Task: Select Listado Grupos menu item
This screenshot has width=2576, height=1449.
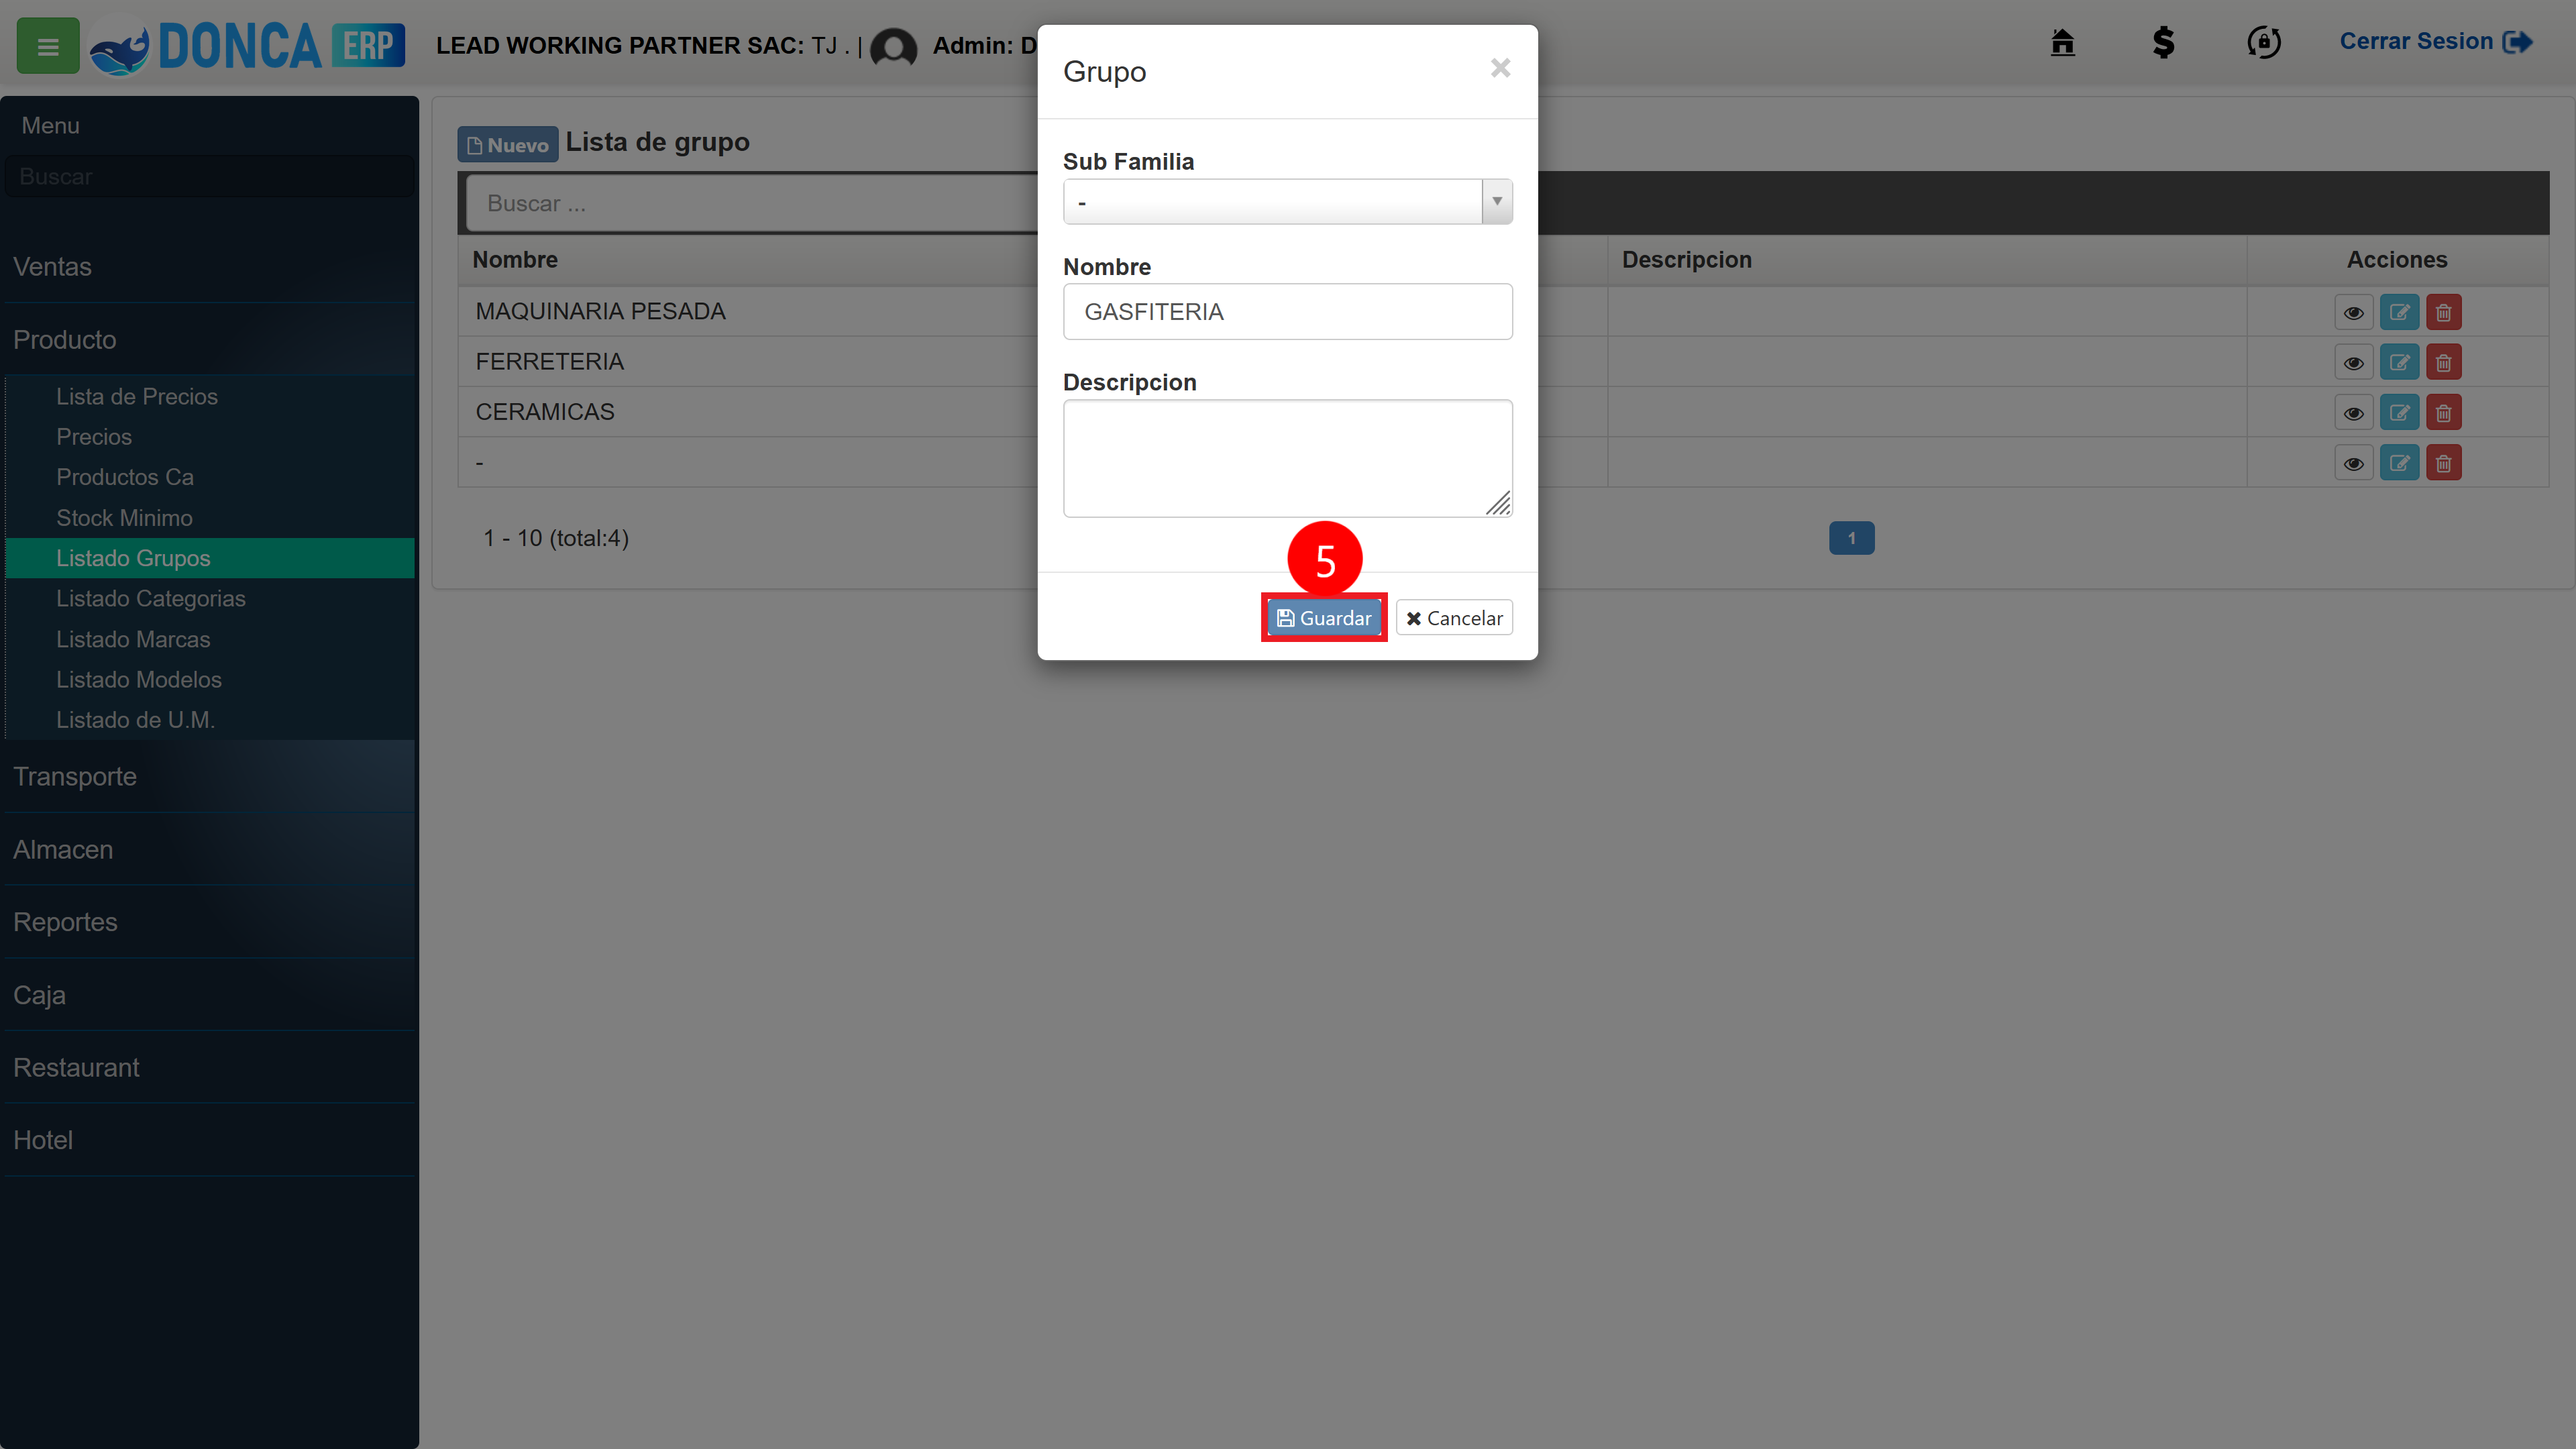Action: pyautogui.click(x=209, y=558)
